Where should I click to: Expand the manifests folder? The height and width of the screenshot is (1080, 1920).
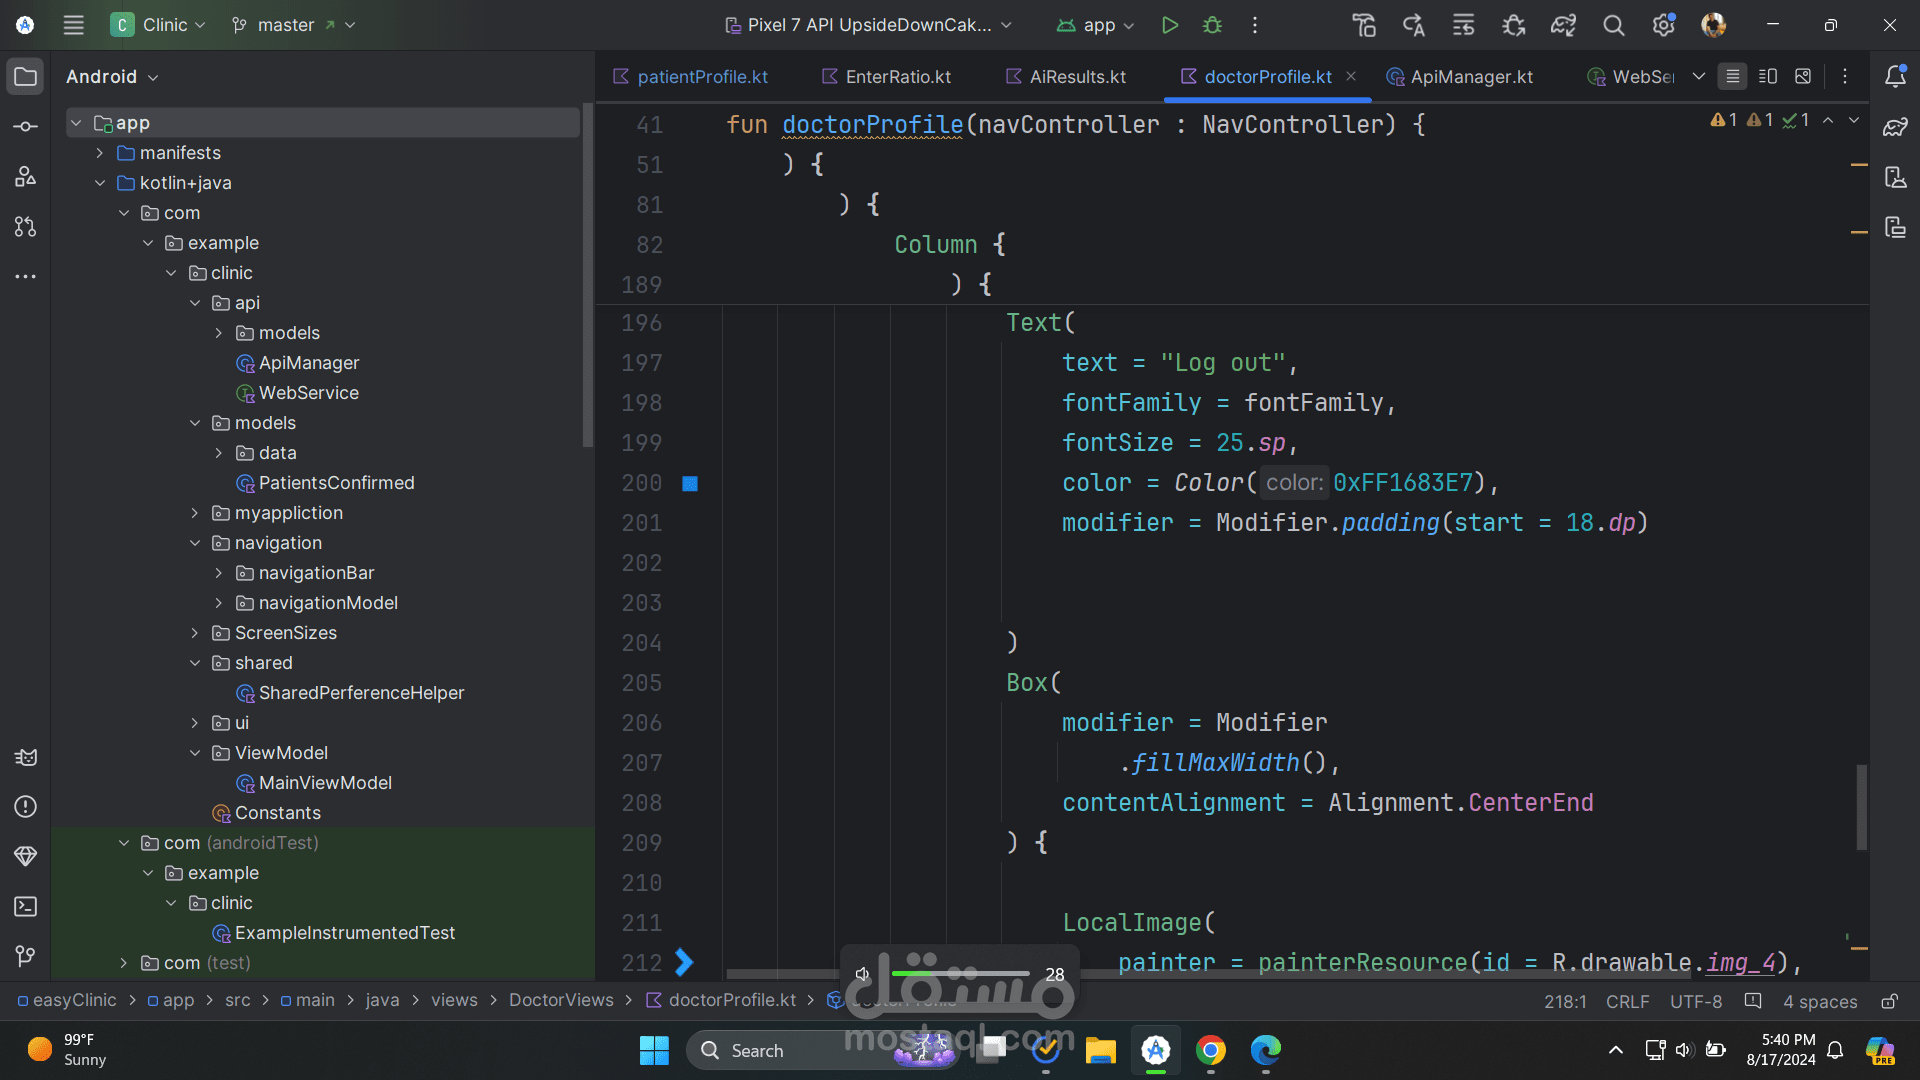coord(100,153)
